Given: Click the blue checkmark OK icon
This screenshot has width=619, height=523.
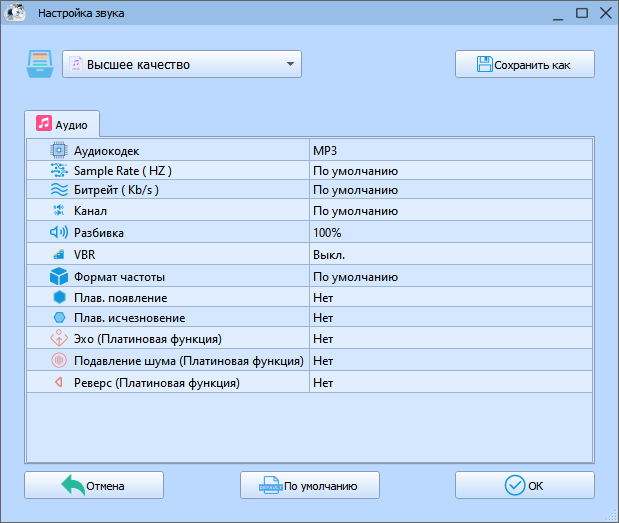Looking at the screenshot, I should click(515, 485).
